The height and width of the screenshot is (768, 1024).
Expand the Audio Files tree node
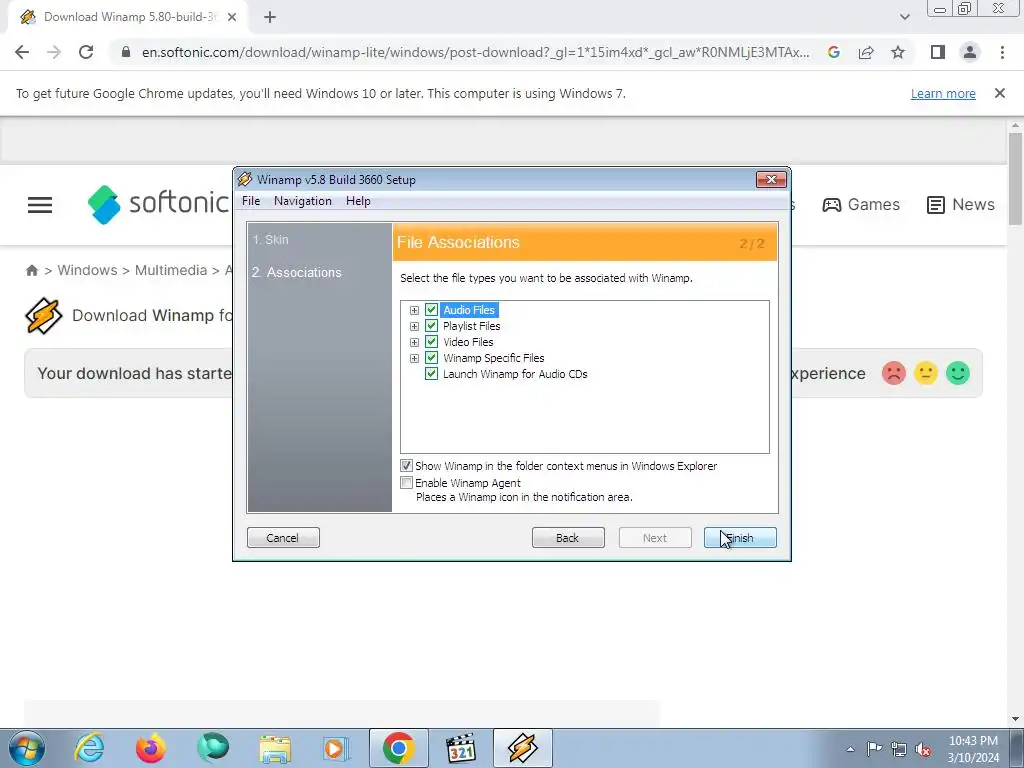click(x=414, y=310)
